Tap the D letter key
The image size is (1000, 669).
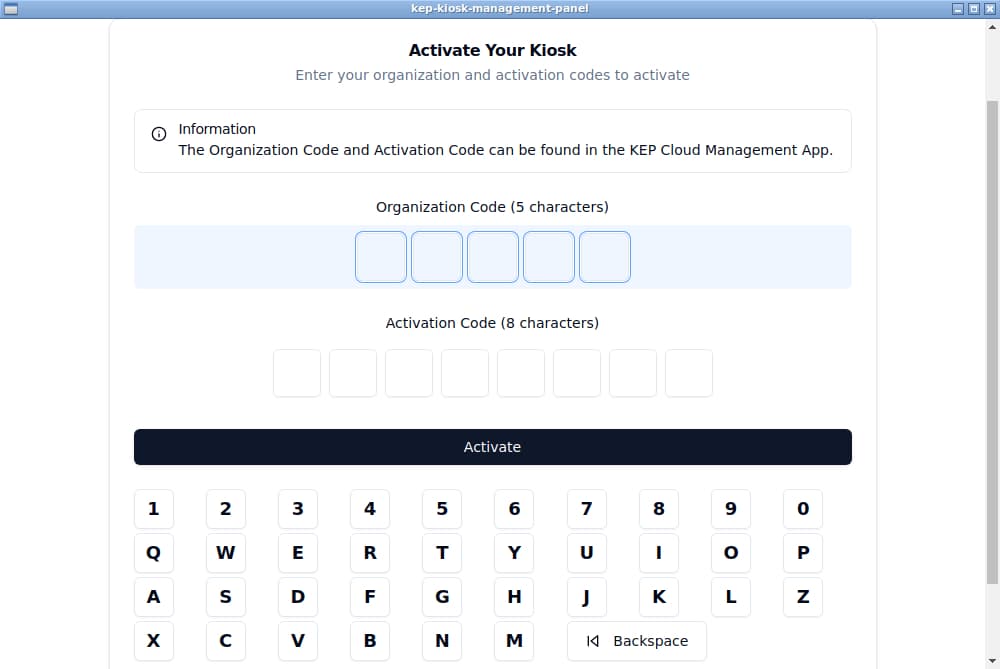click(298, 597)
